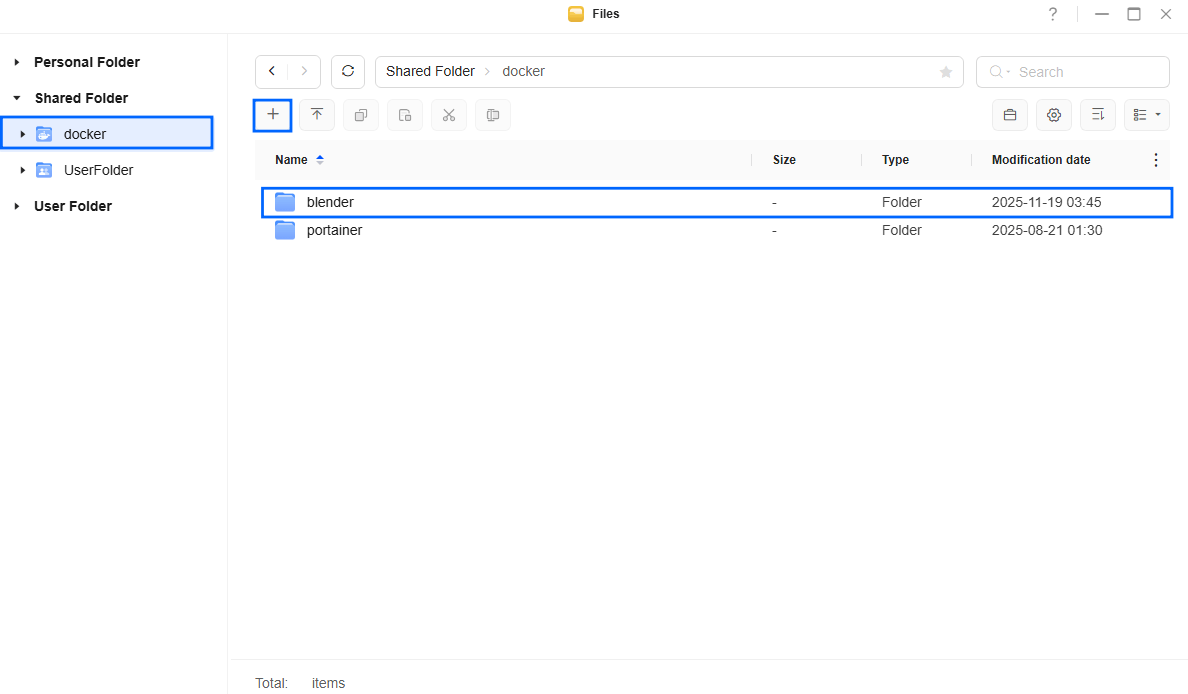Go back using the left arrow
Viewport: 1188px width, 694px height.
coord(272,72)
